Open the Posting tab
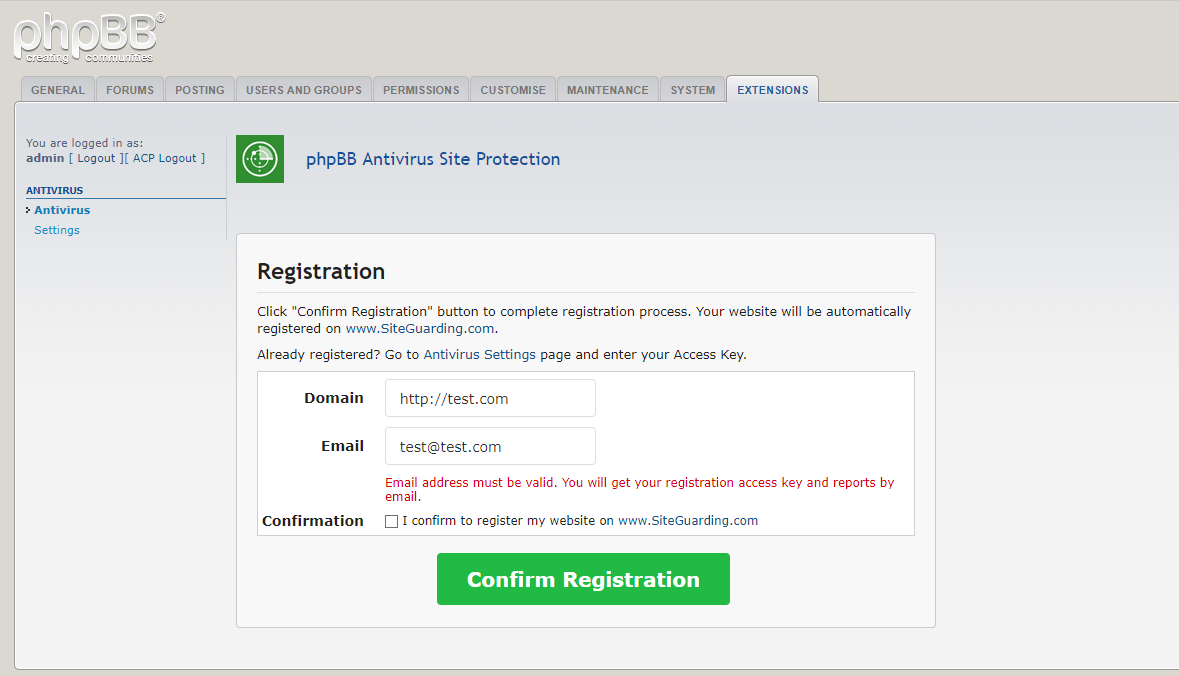1179x676 pixels. (x=200, y=89)
